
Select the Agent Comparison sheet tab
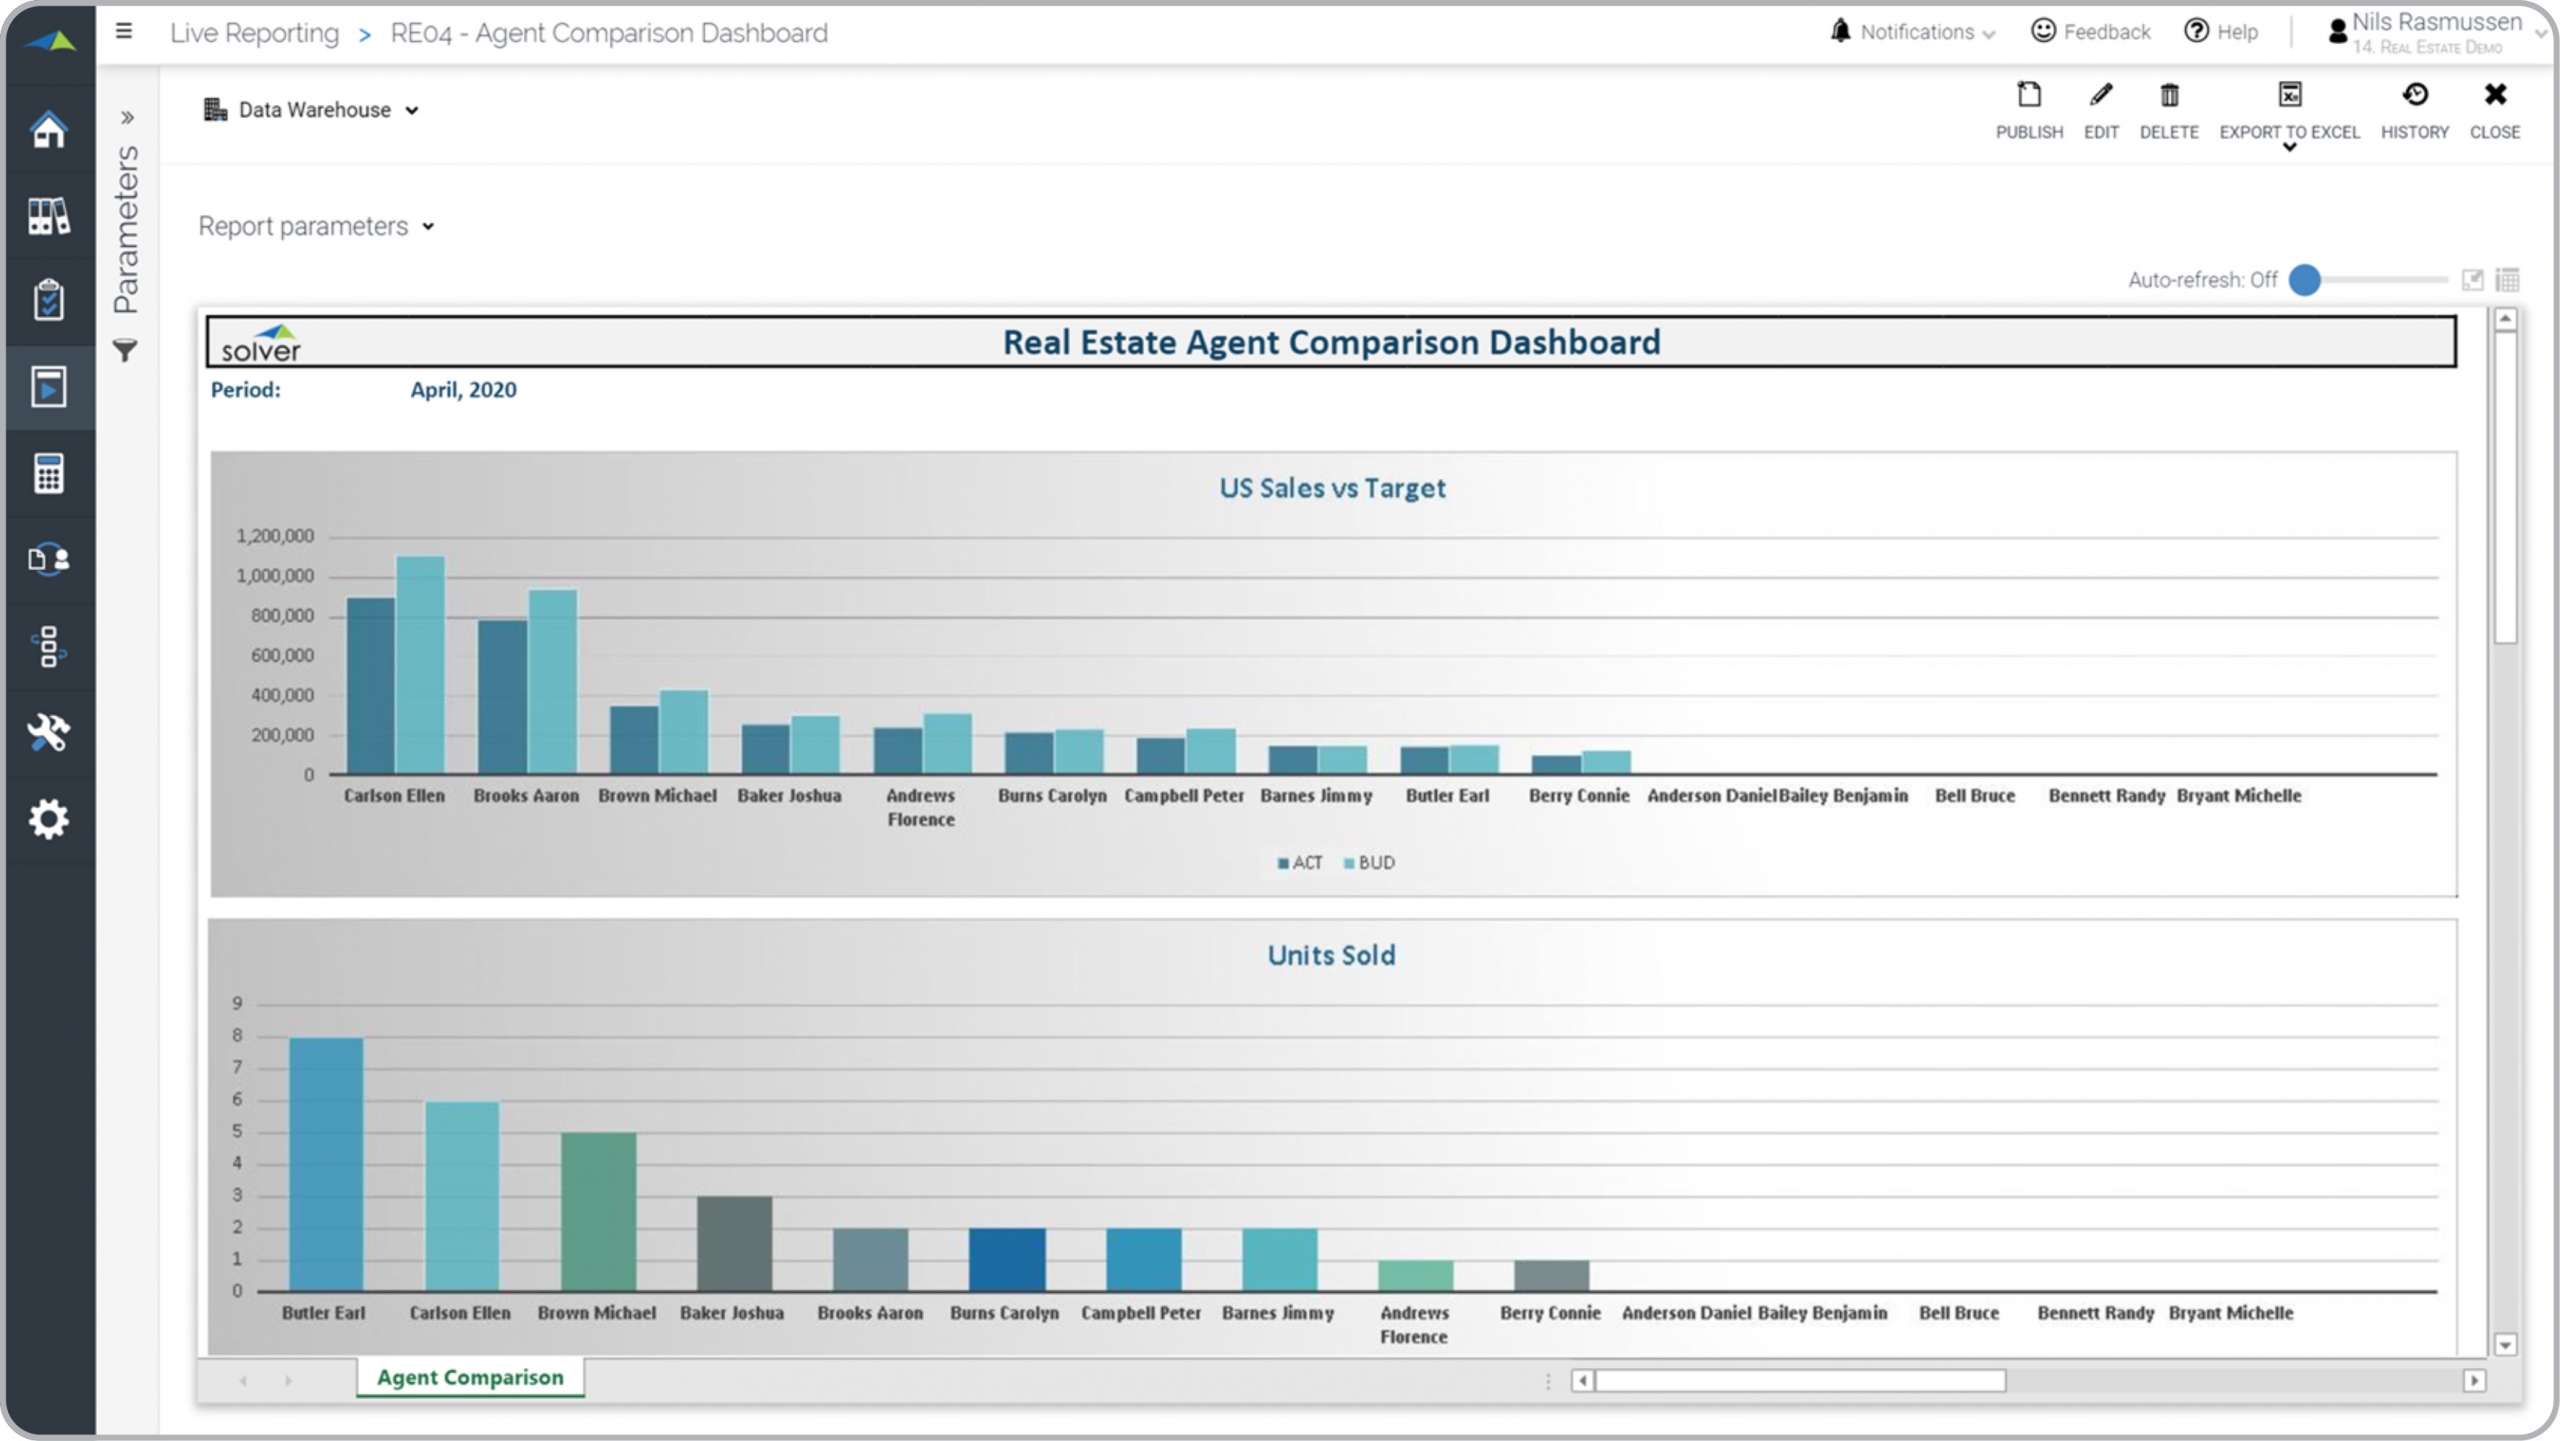(470, 1377)
